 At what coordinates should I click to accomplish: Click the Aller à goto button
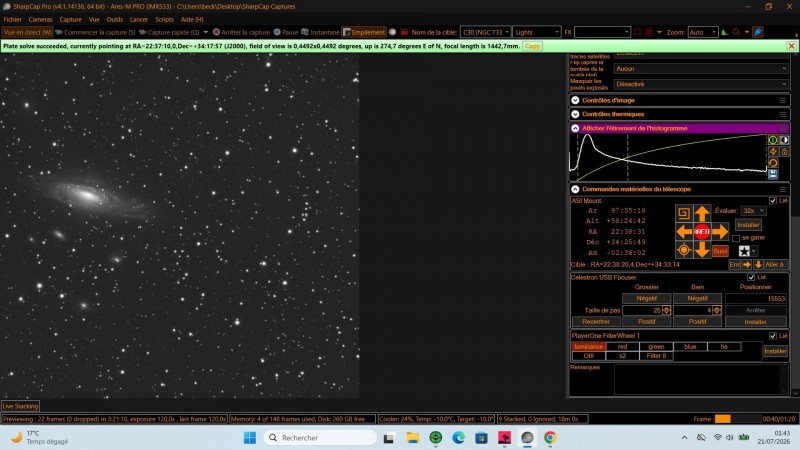click(x=775, y=264)
